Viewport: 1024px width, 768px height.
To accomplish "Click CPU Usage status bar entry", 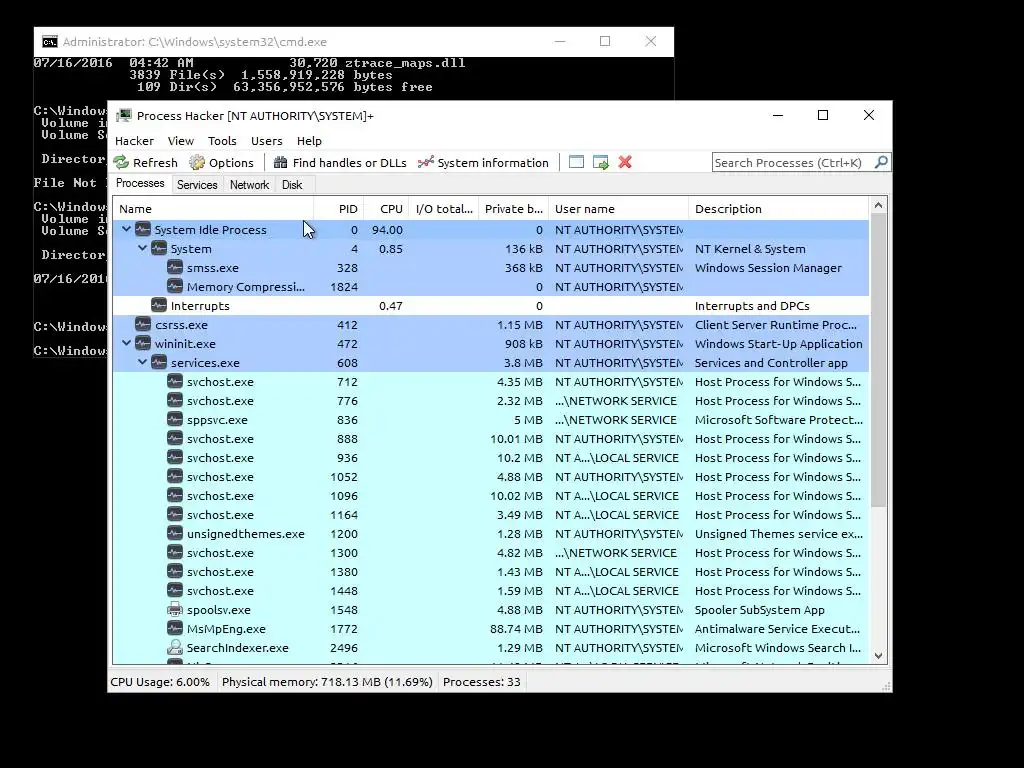I will (x=160, y=682).
